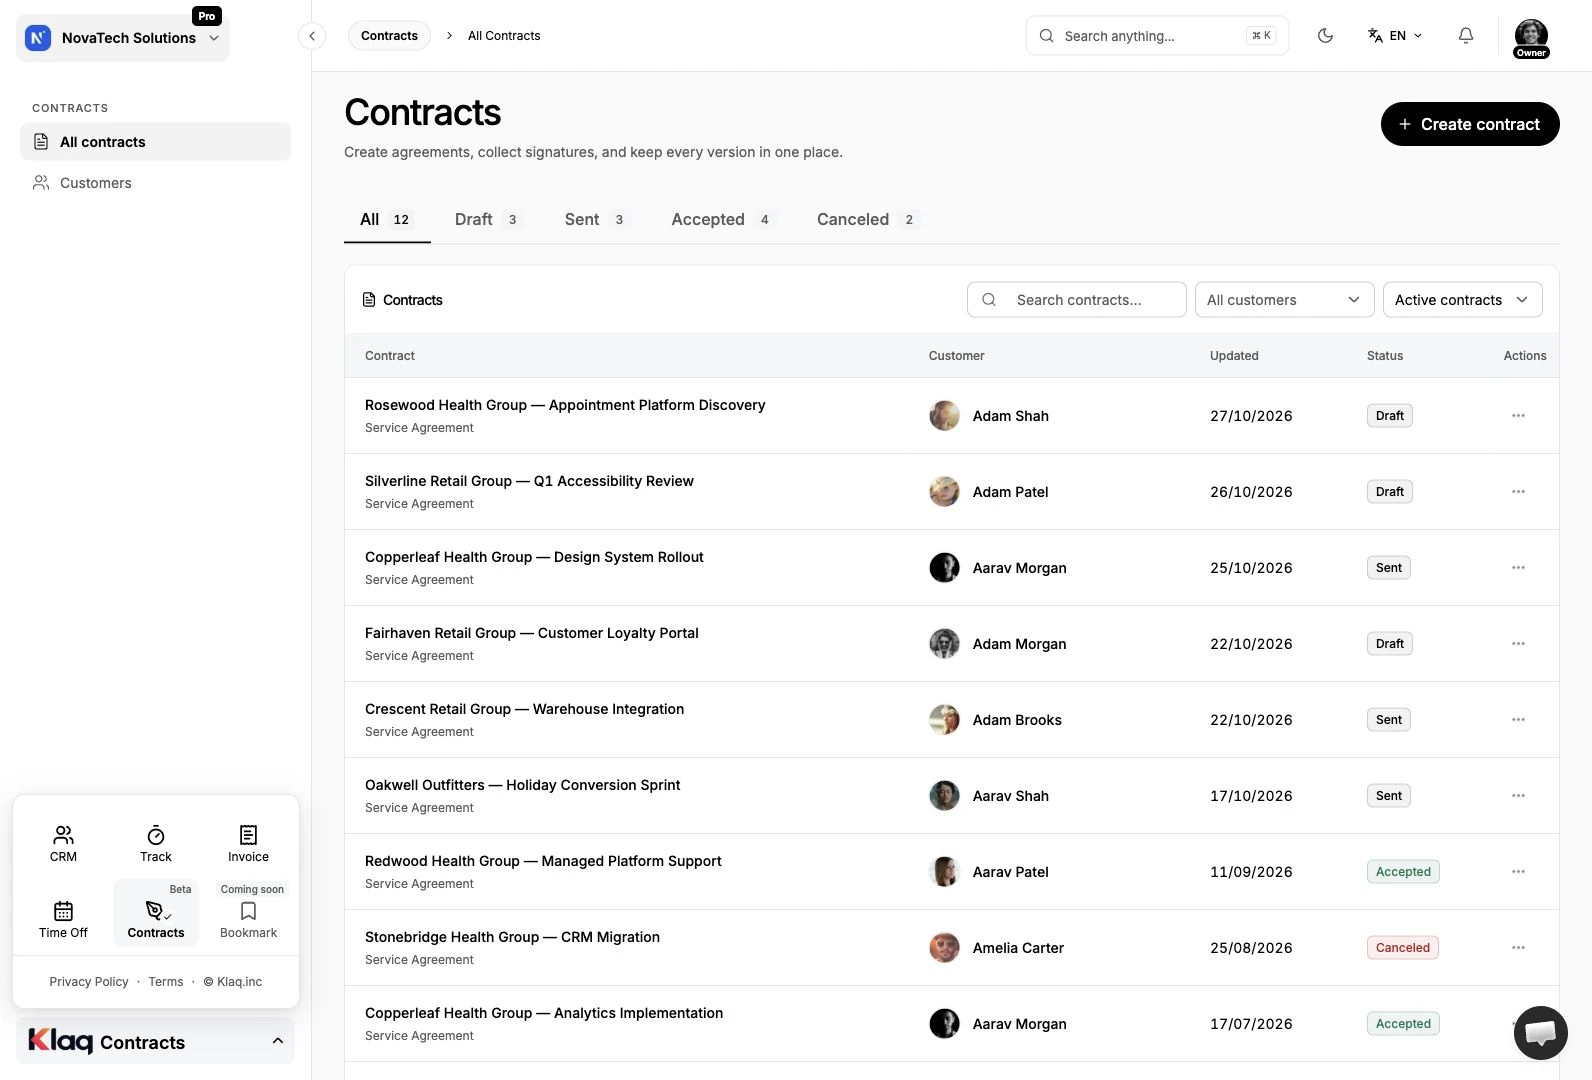The height and width of the screenshot is (1080, 1592).
Task: Switch to the All tab
Action: click(x=387, y=220)
